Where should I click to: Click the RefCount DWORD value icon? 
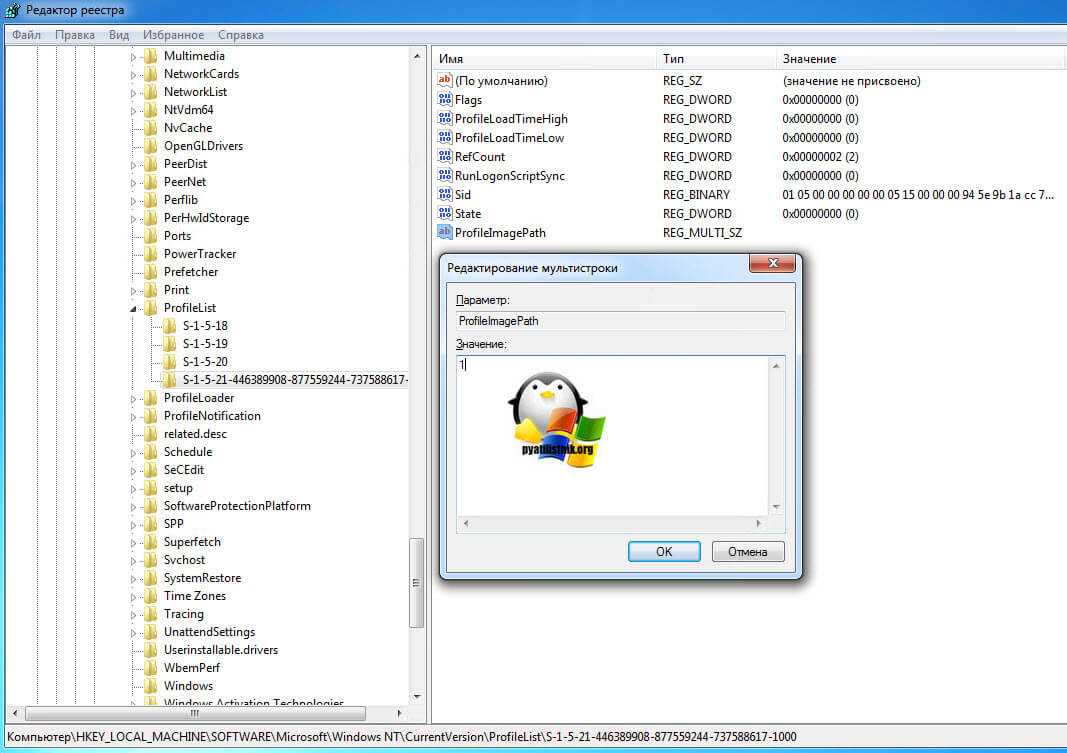click(445, 157)
